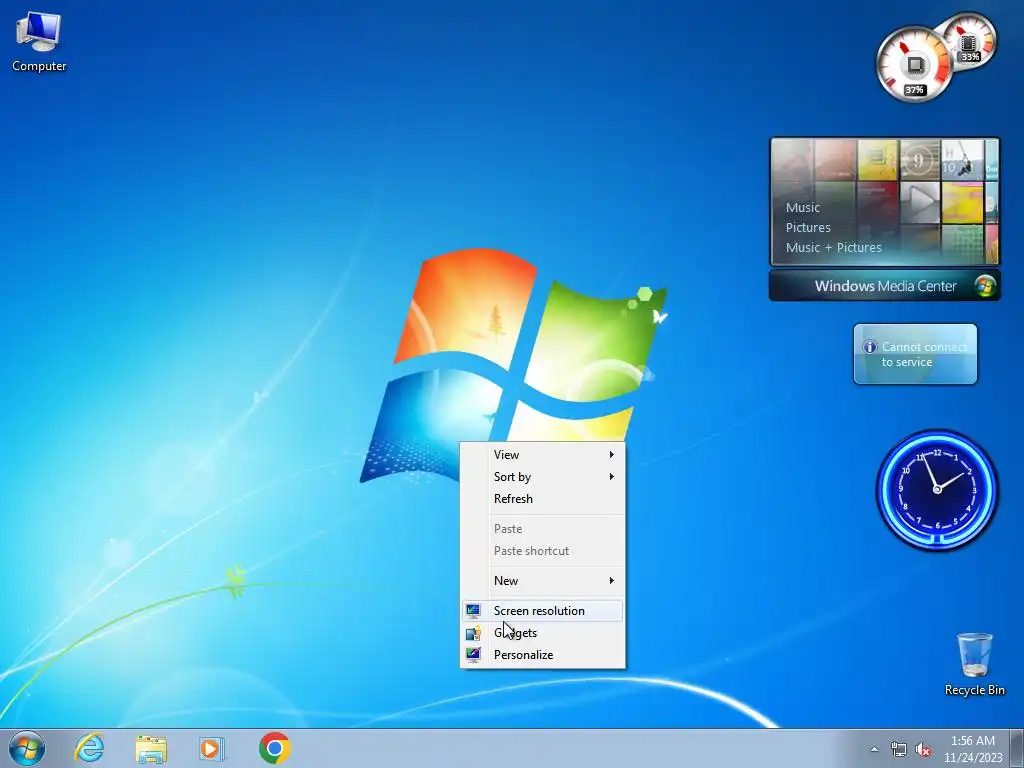
Task: Select the Recycle Bin desktop icon
Action: [974, 663]
